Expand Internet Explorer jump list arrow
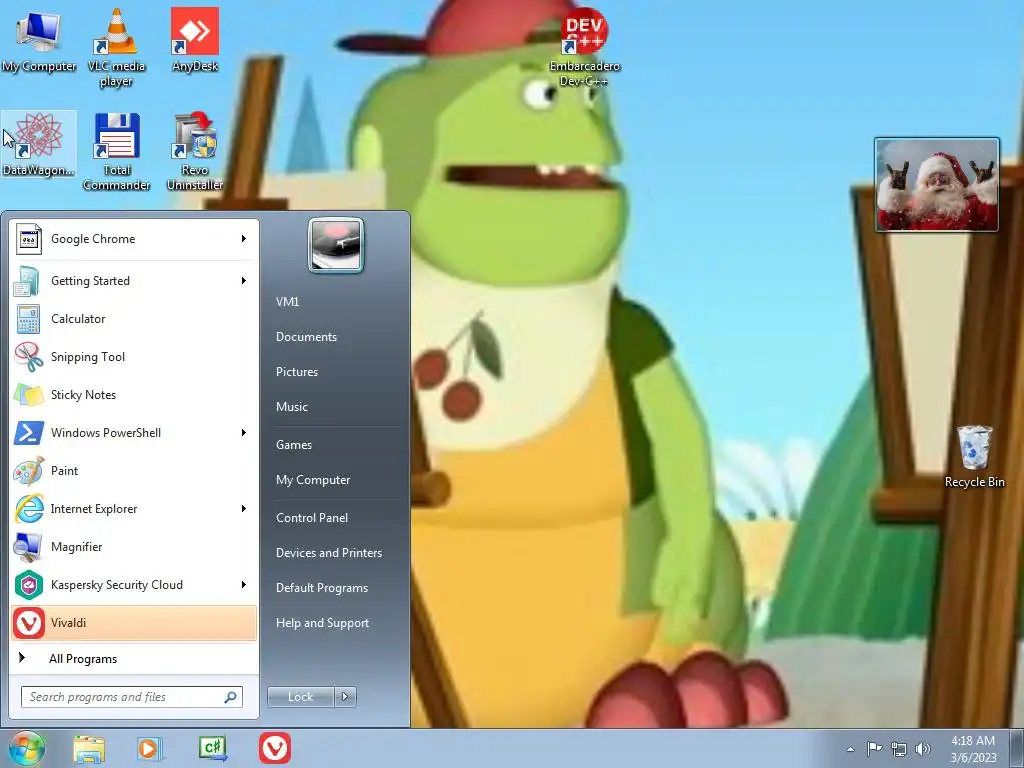Image resolution: width=1024 pixels, height=768 pixels. 244,509
